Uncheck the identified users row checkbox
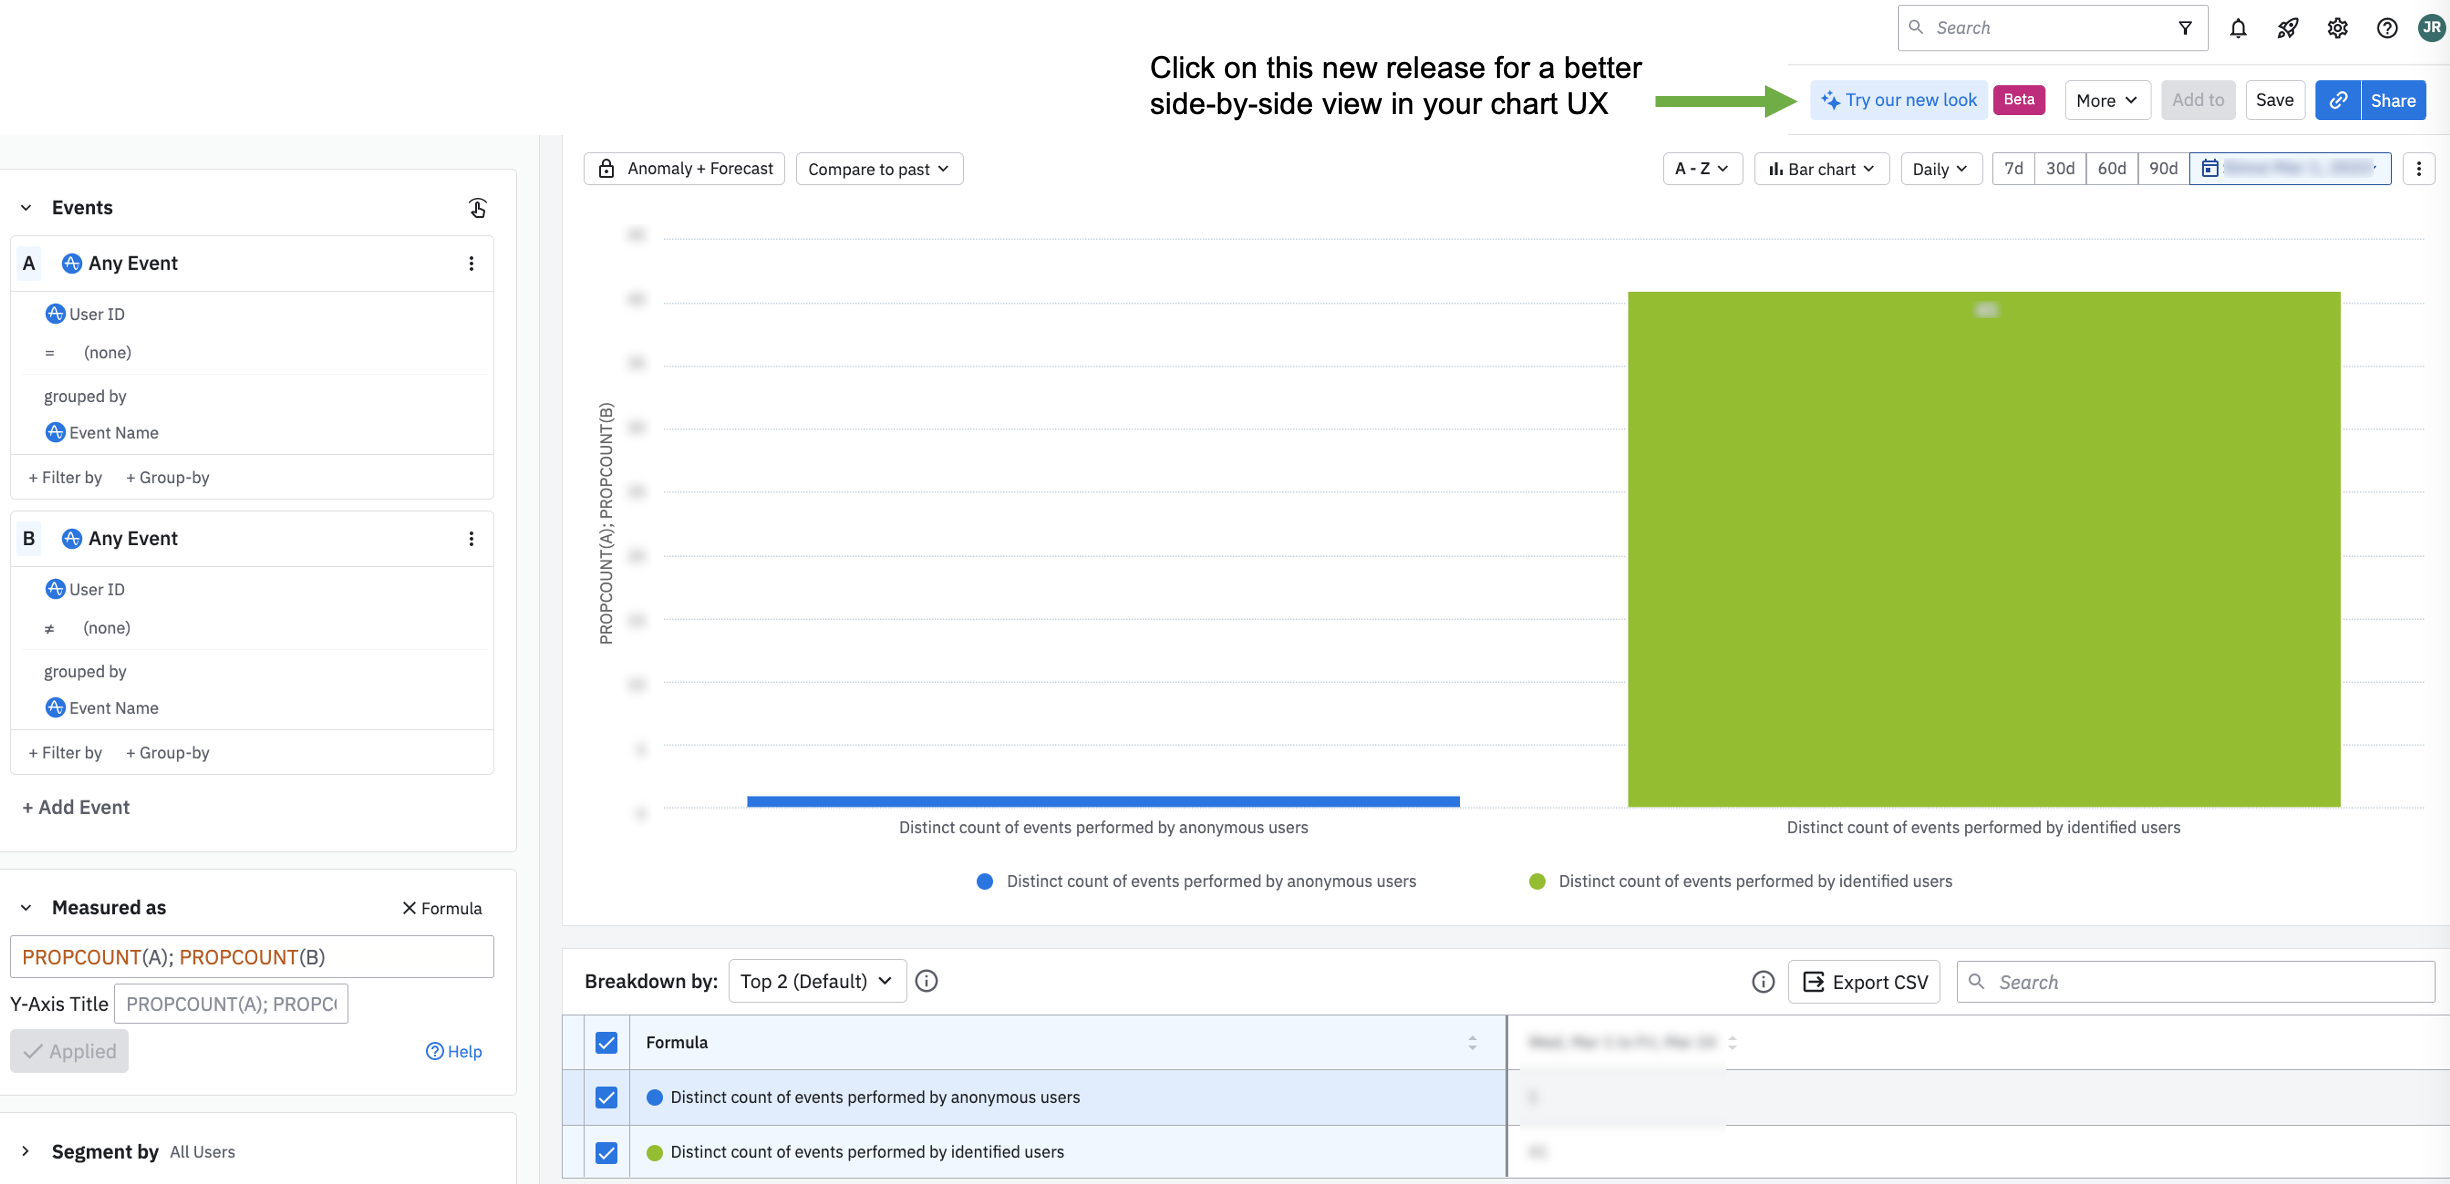The width and height of the screenshot is (2450, 1184). [x=606, y=1152]
